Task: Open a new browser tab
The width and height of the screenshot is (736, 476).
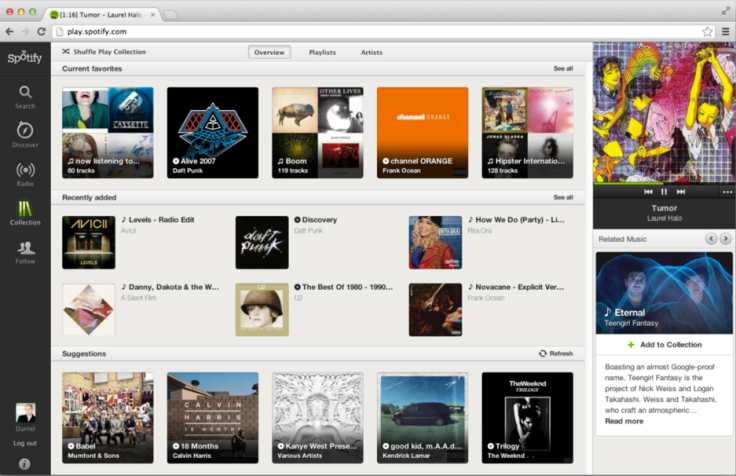Action: coord(170,15)
